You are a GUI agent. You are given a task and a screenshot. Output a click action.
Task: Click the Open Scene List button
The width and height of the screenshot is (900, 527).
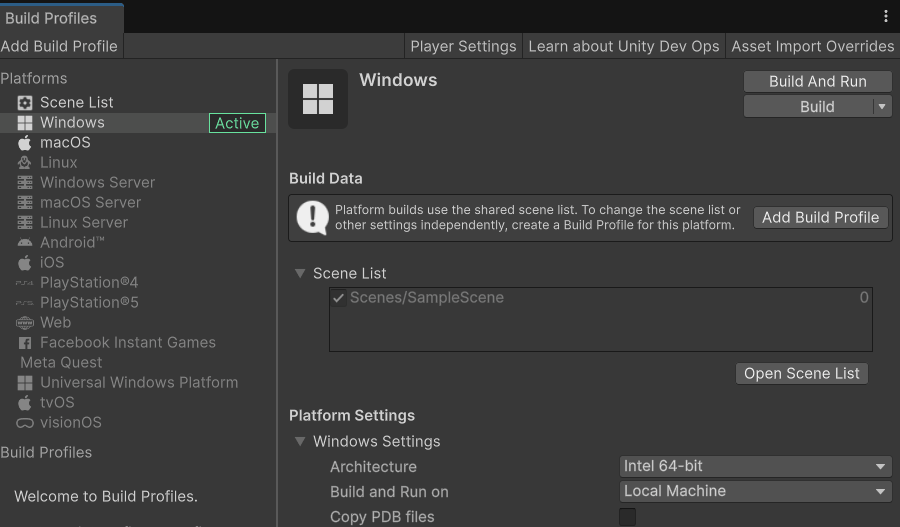click(x=801, y=374)
